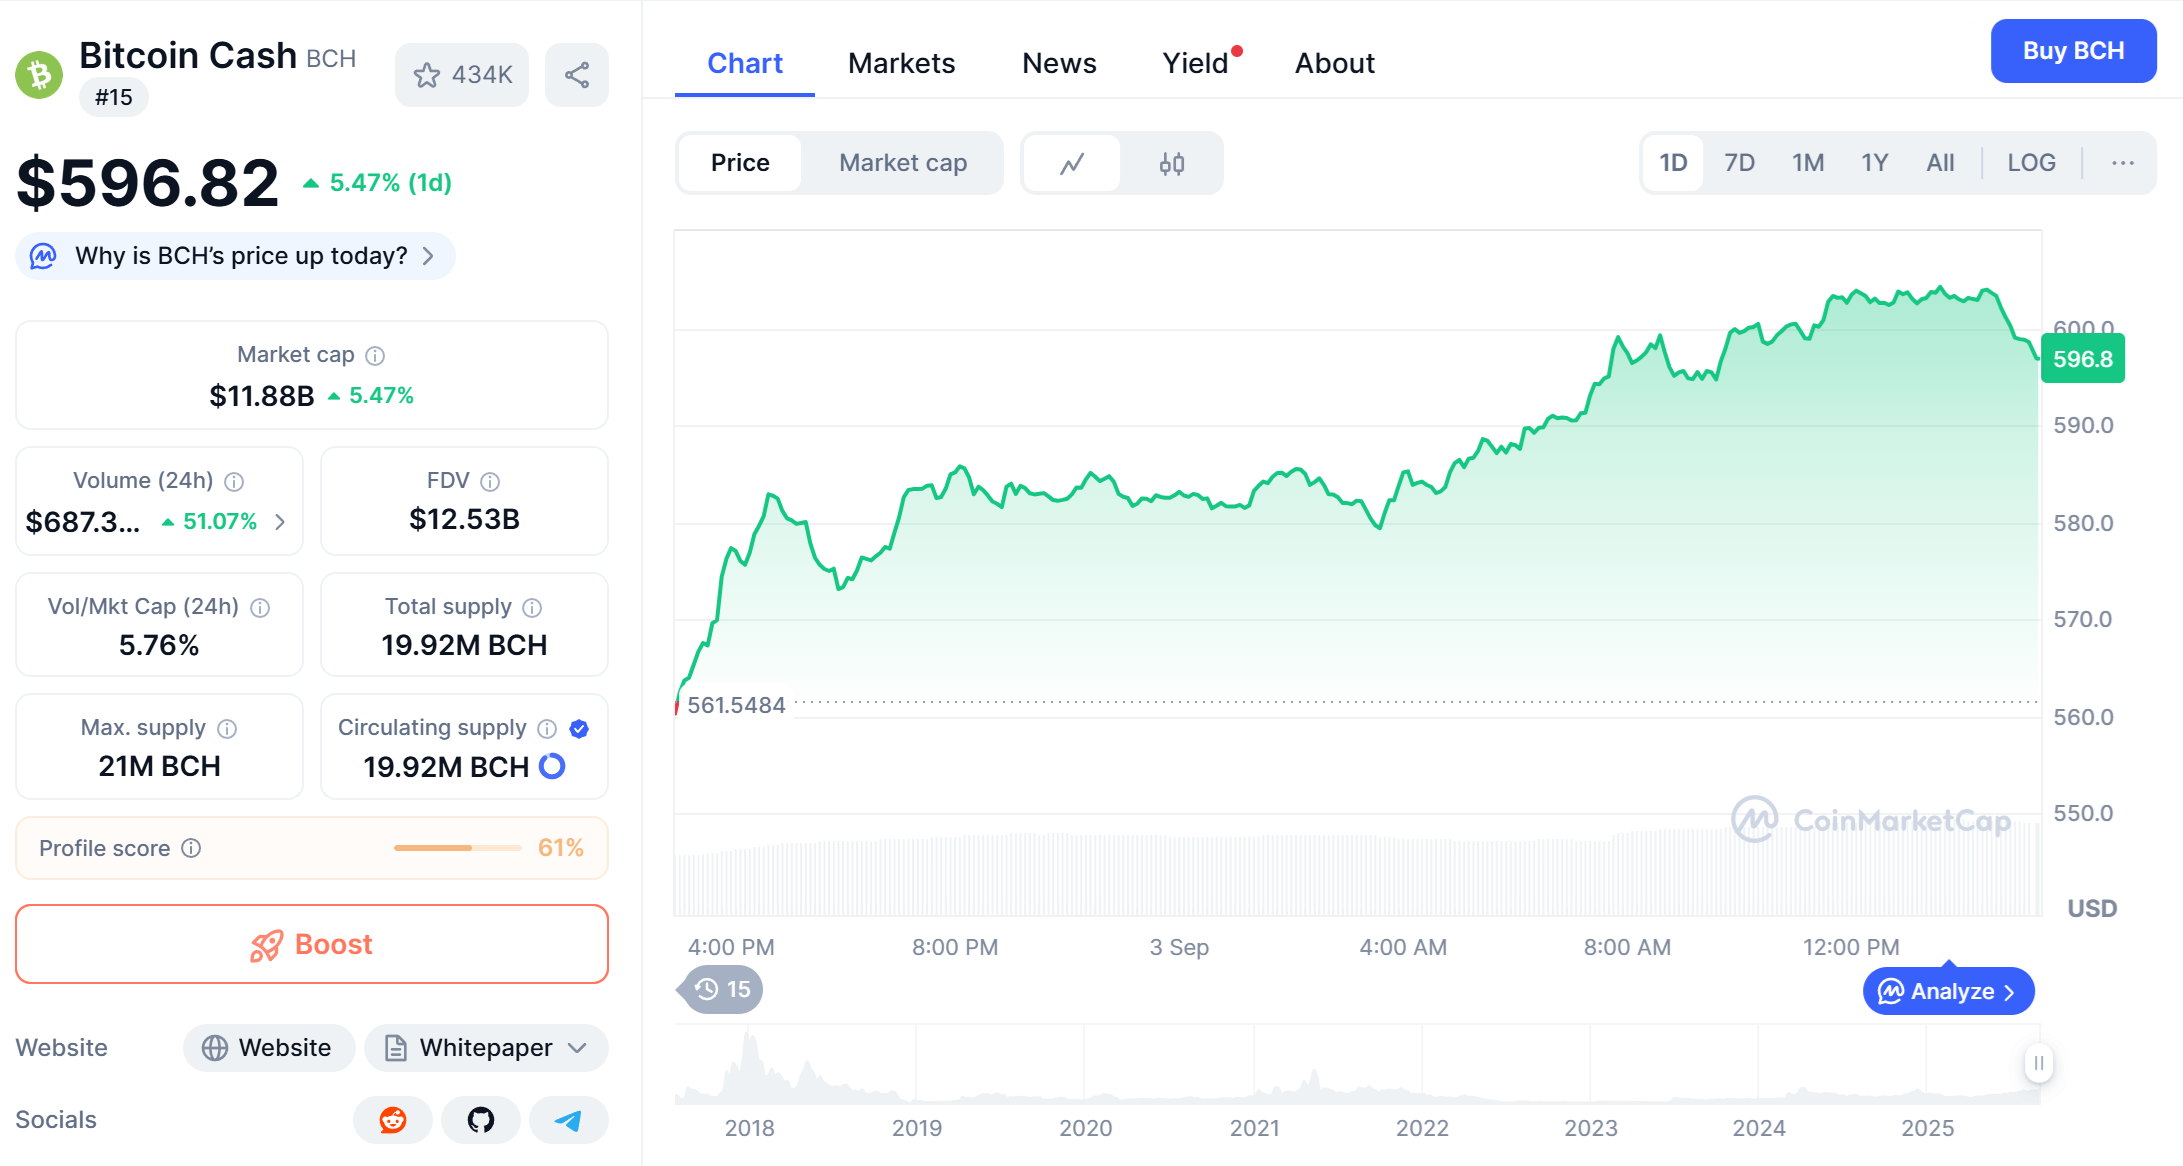Click the Buy BCH button
This screenshot has width=2183, height=1166.
pos(2073,51)
